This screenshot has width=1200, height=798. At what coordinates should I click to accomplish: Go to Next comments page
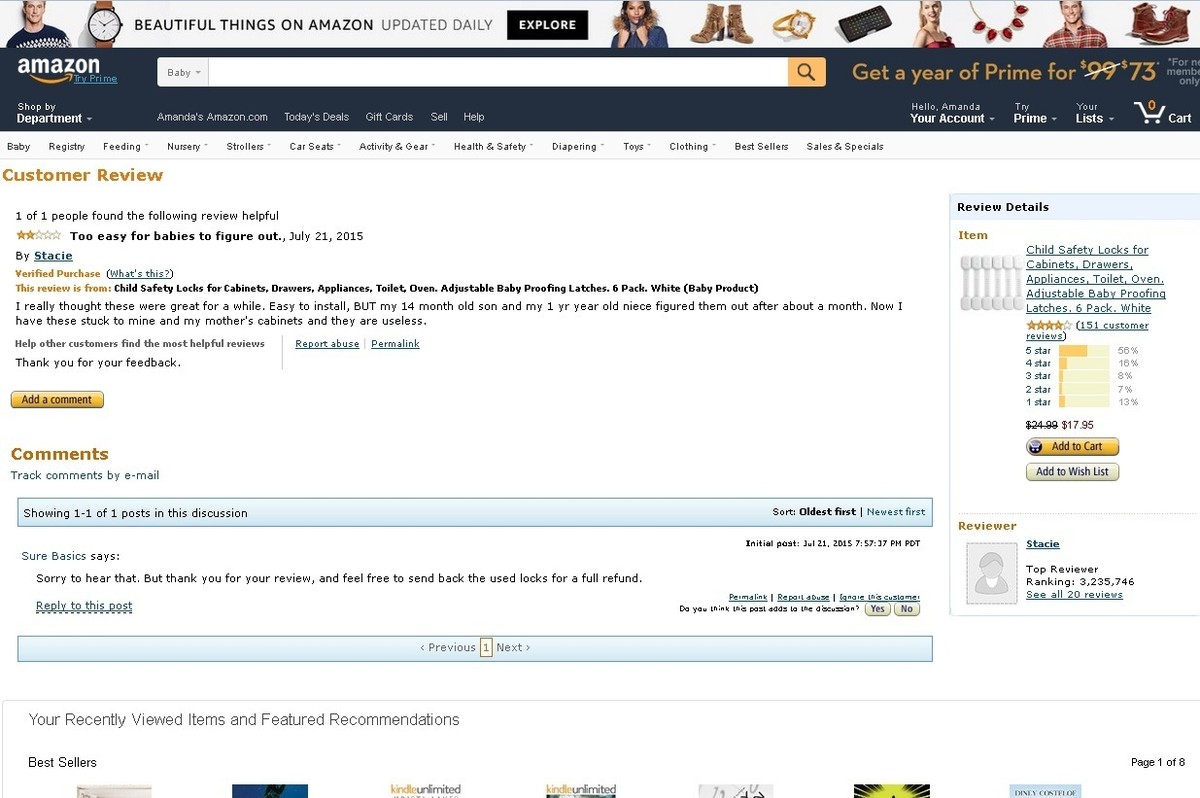[513, 648]
